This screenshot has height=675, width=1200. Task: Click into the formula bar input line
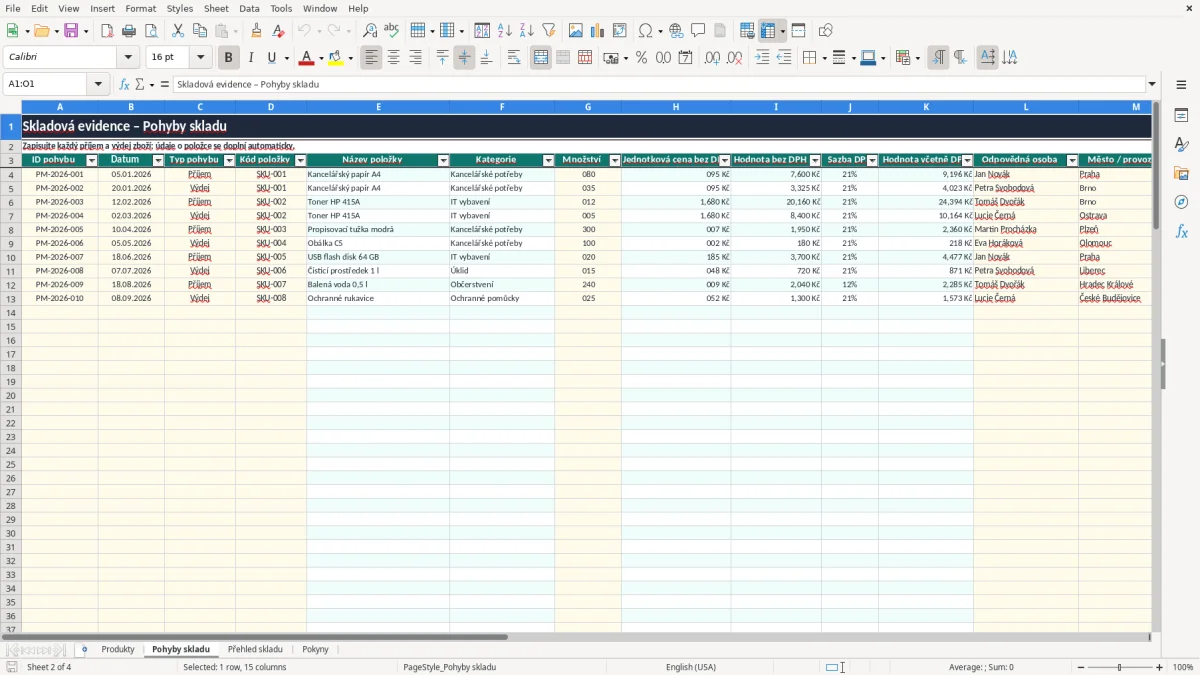658,84
